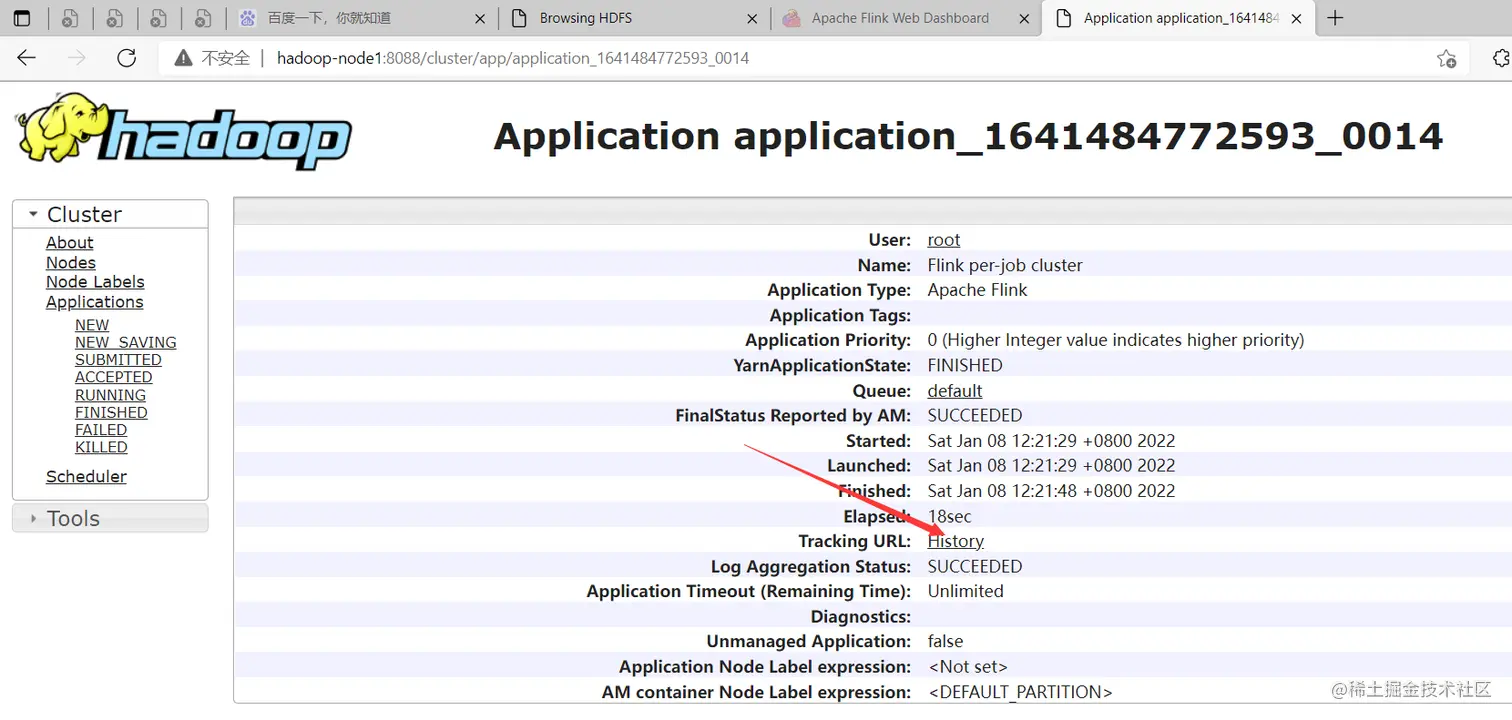Filter applications by NEW_SAVING state
Viewport: 1512px width, 720px height.
point(125,342)
